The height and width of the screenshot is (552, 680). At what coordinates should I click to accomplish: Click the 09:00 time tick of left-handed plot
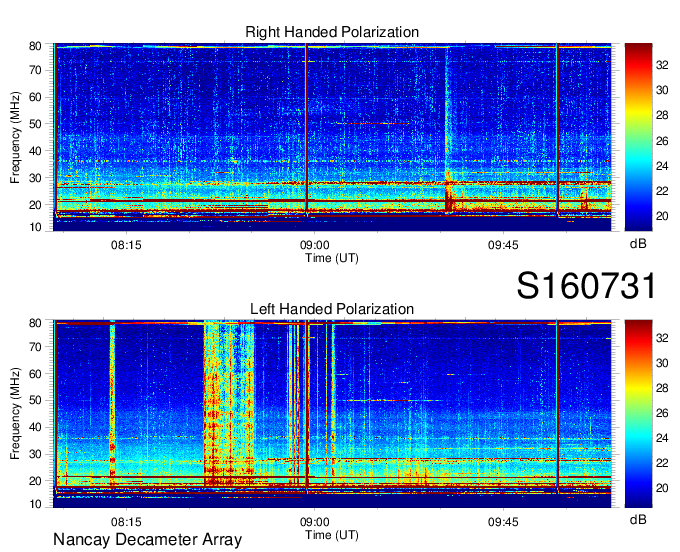(x=314, y=522)
